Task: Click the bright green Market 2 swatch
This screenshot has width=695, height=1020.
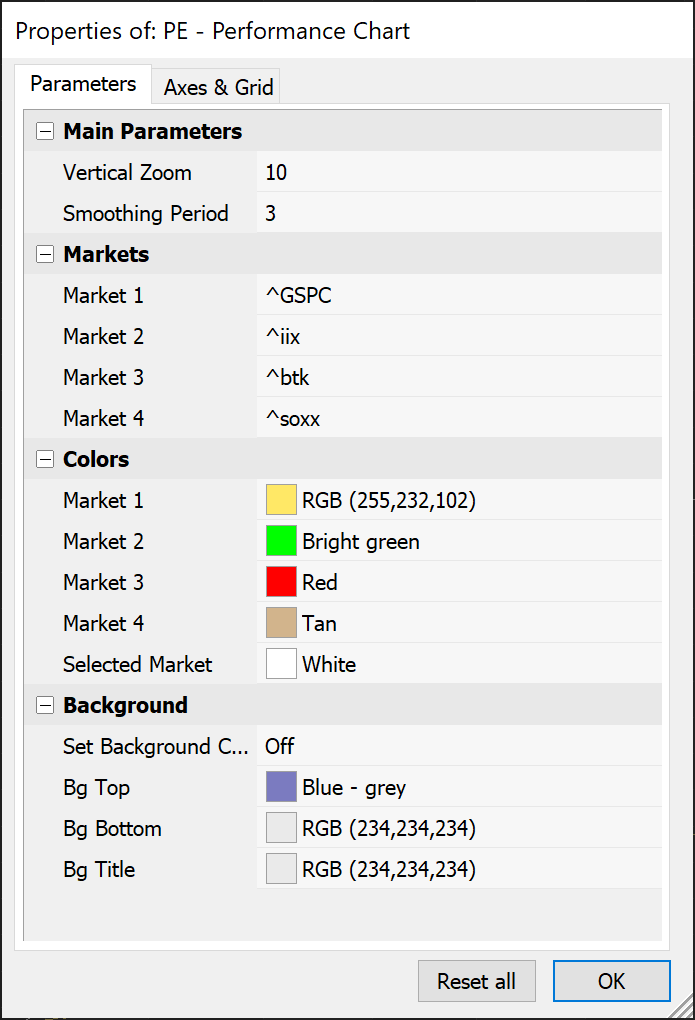Action: coord(281,541)
